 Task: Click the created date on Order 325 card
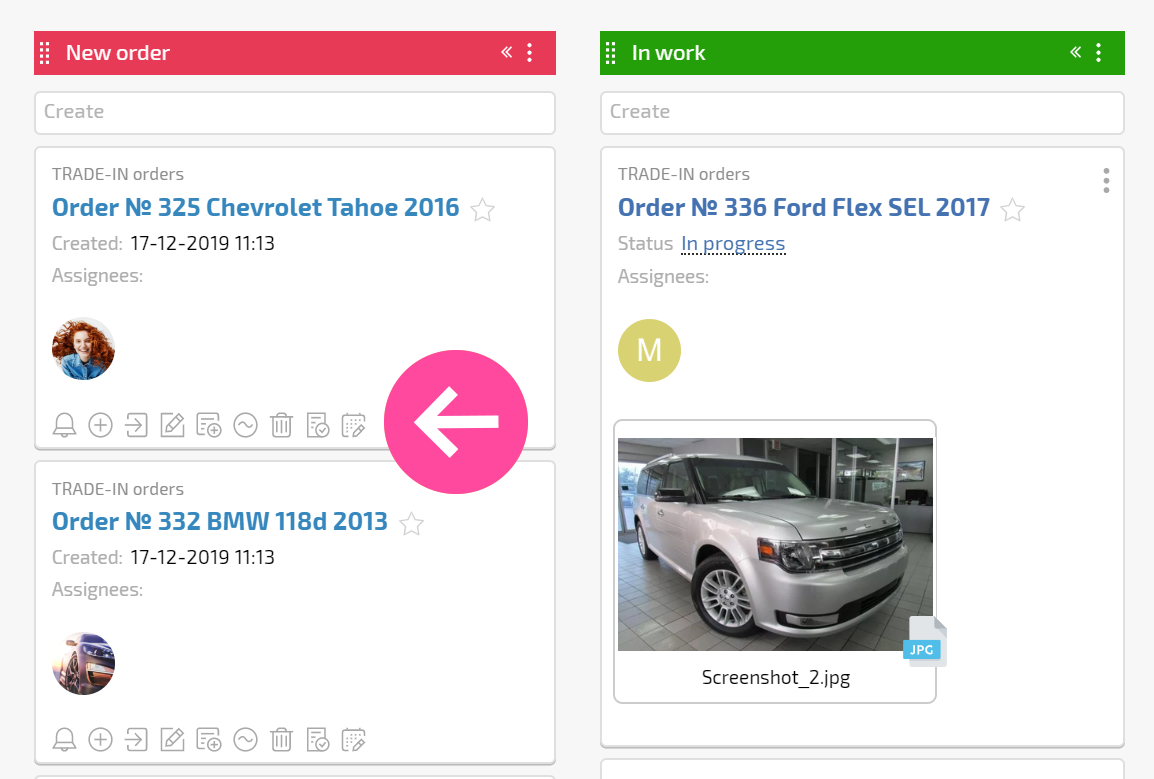coord(202,244)
